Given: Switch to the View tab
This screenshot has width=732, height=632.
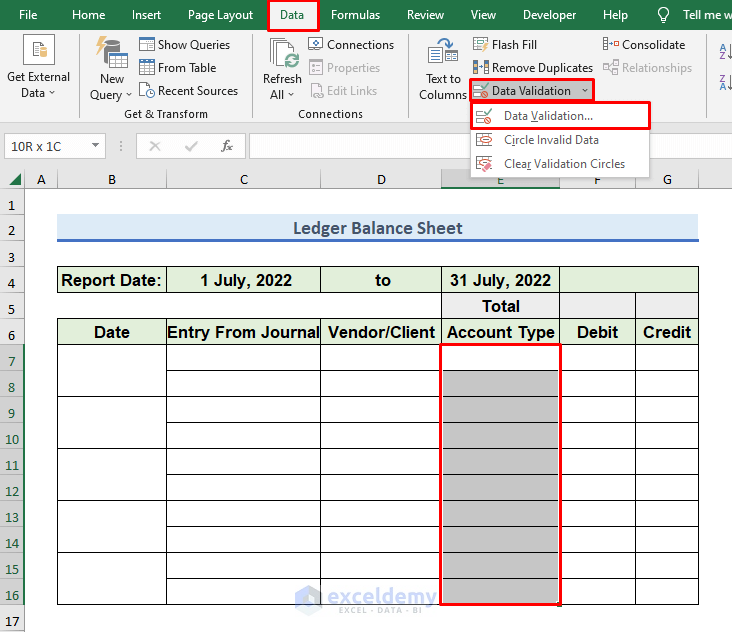Looking at the screenshot, I should (483, 15).
